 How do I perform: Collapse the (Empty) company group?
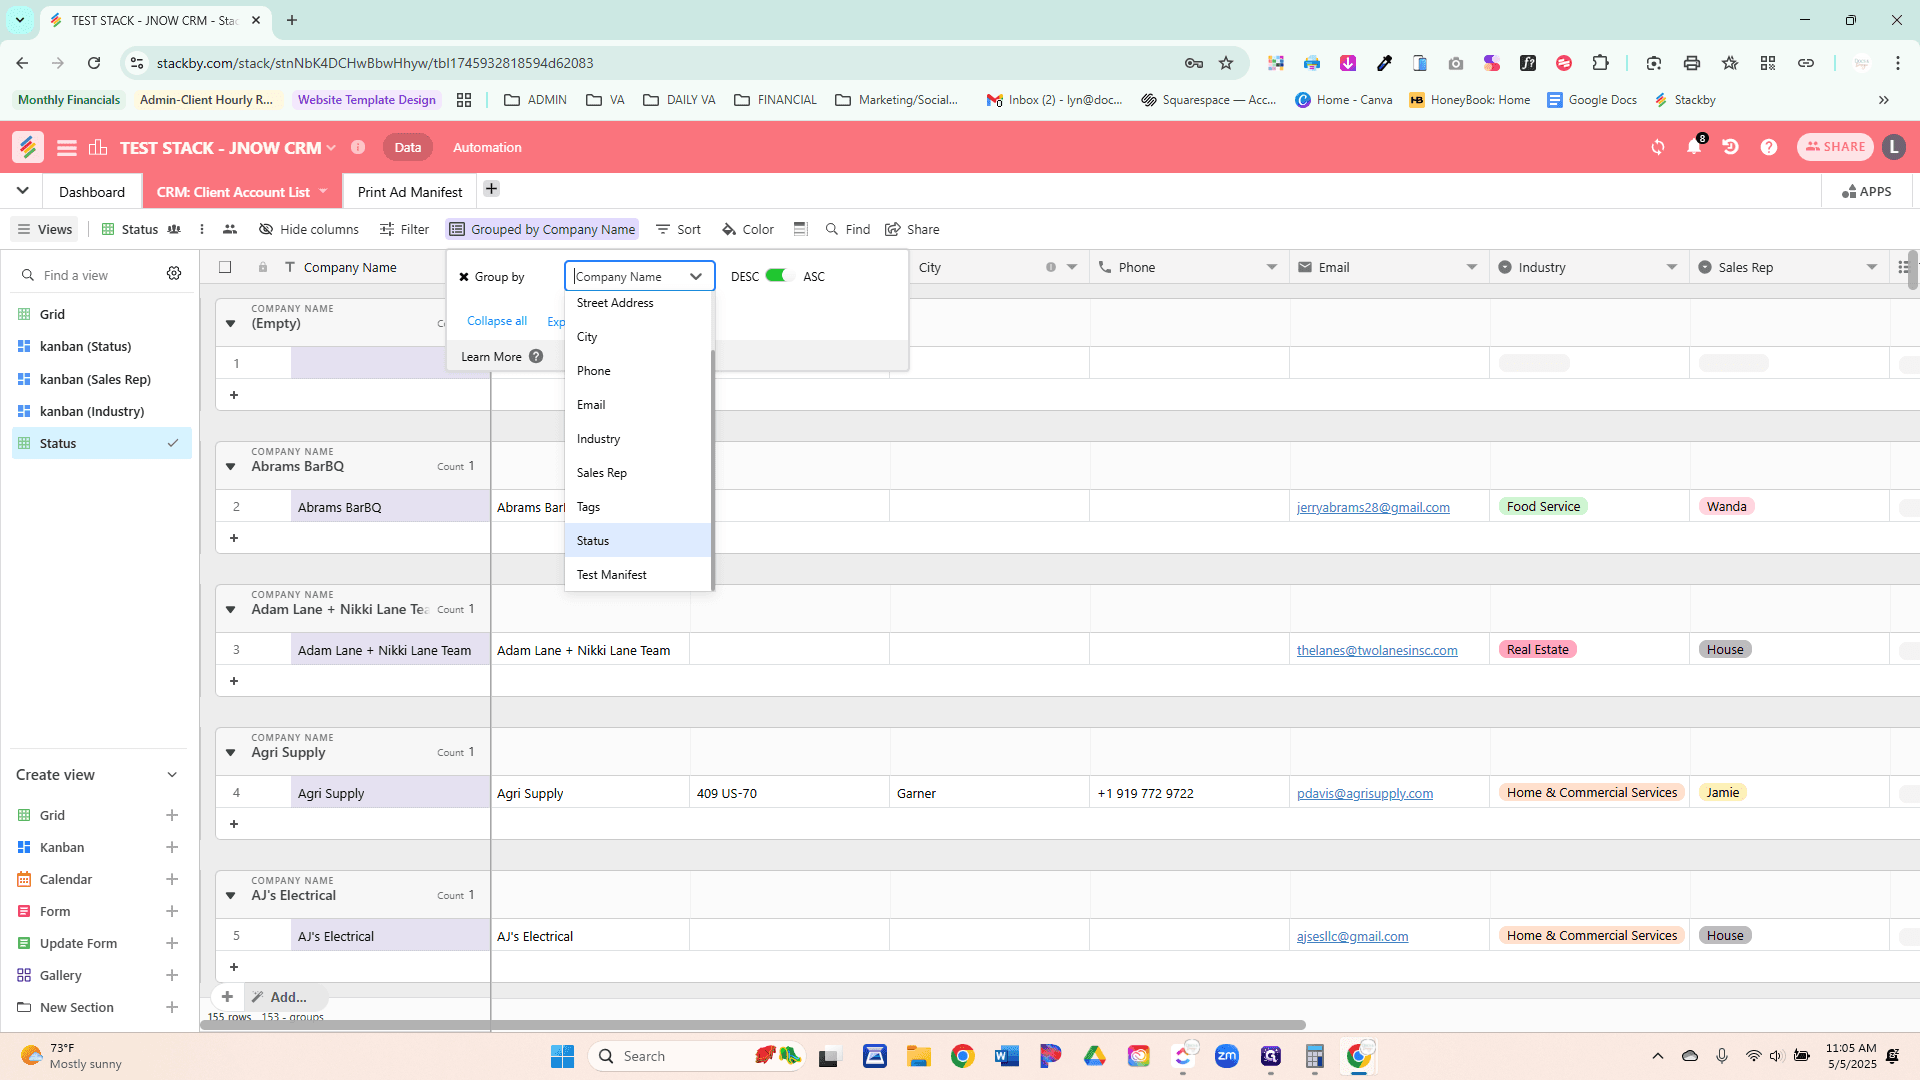(231, 323)
